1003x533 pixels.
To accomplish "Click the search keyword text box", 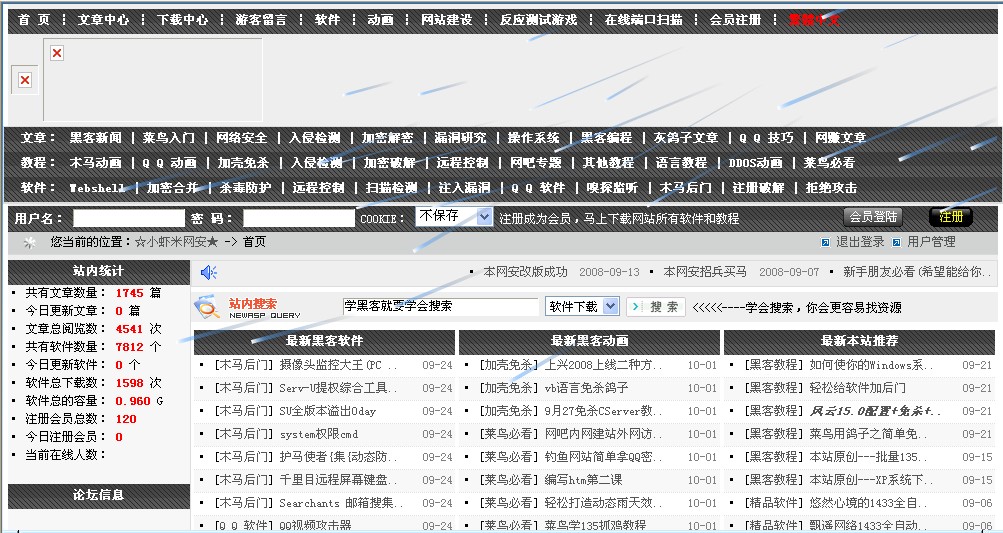I will (x=440, y=307).
